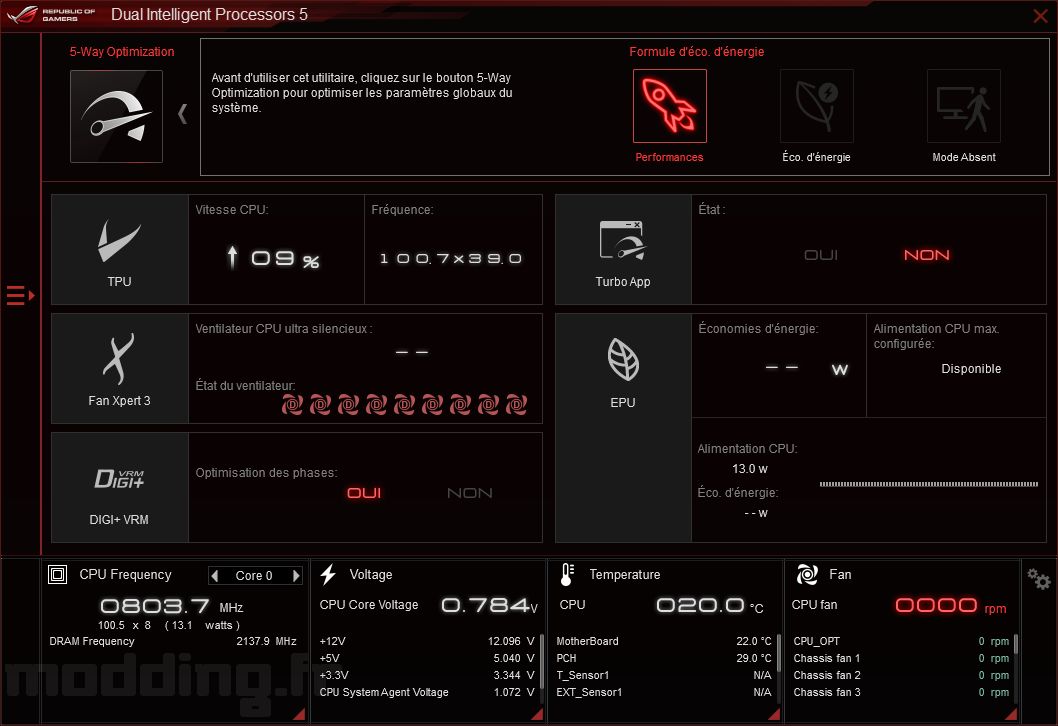Click the CPU System Agent Voltage row
The image size is (1058, 726).
point(426,692)
